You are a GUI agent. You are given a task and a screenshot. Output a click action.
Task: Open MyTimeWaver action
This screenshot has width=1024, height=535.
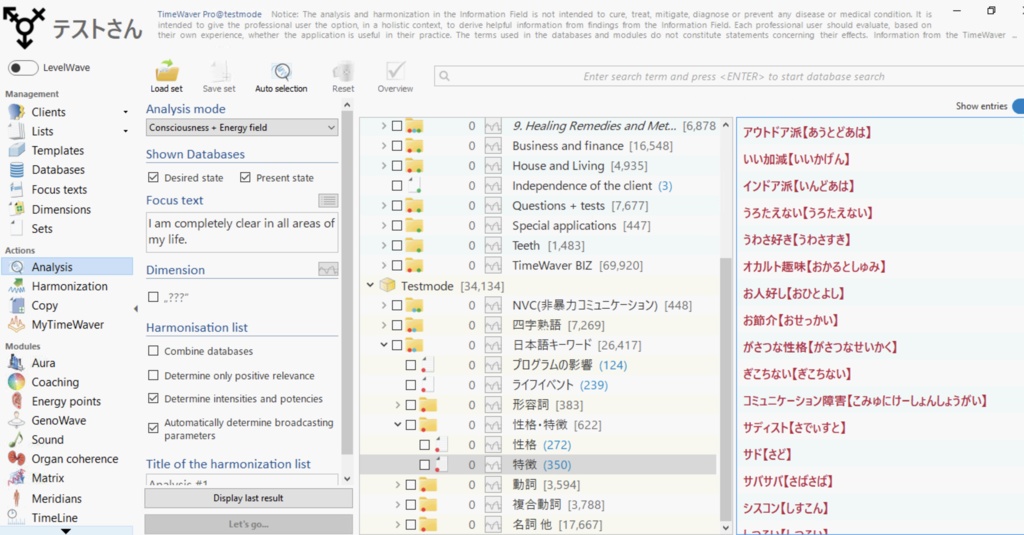click(x=67, y=325)
